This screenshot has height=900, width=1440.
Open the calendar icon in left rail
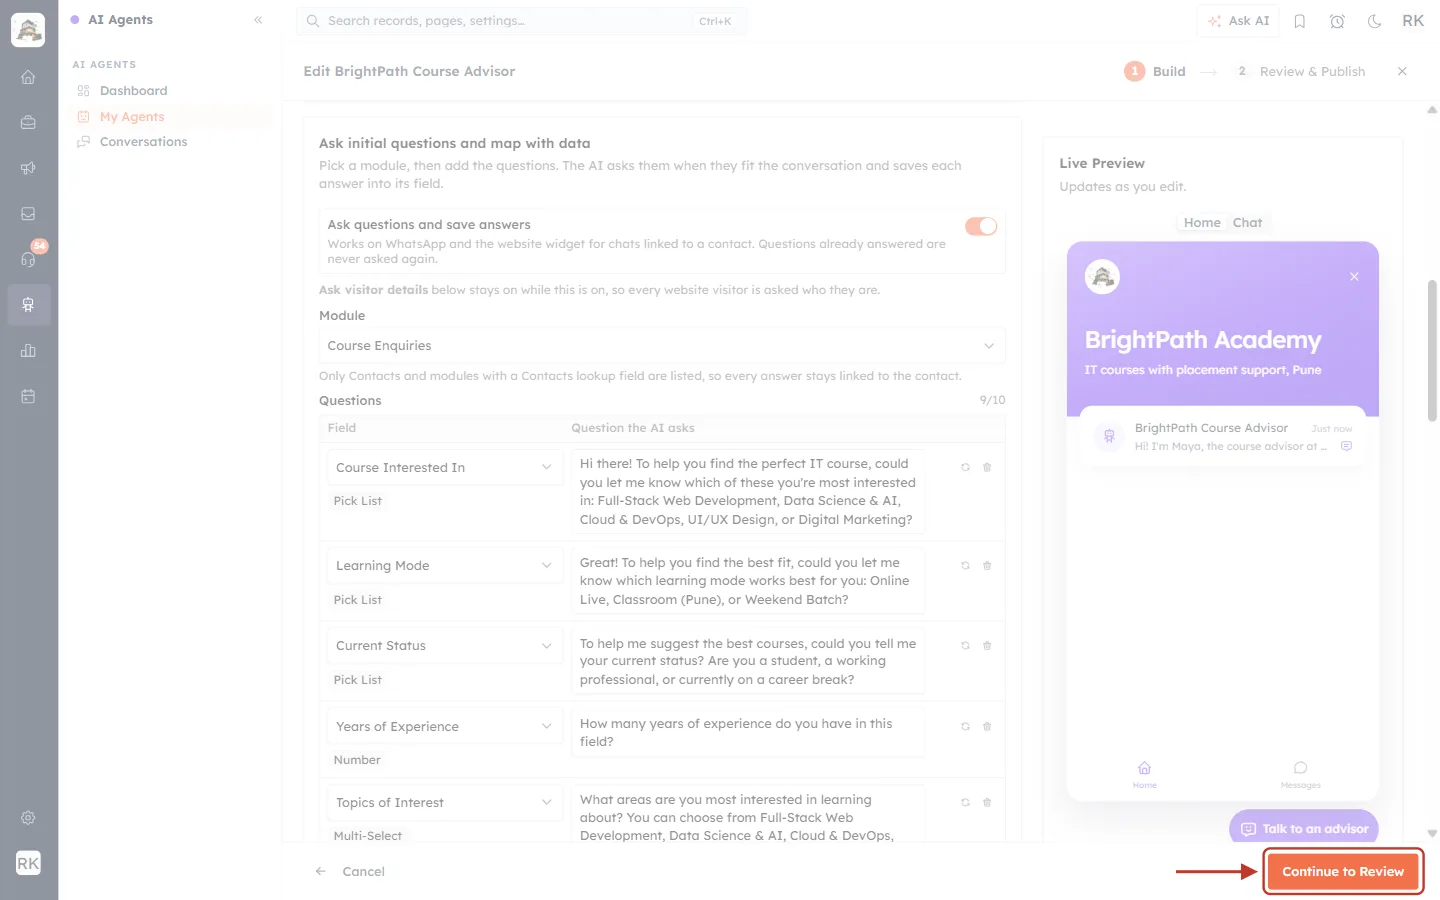click(x=28, y=396)
